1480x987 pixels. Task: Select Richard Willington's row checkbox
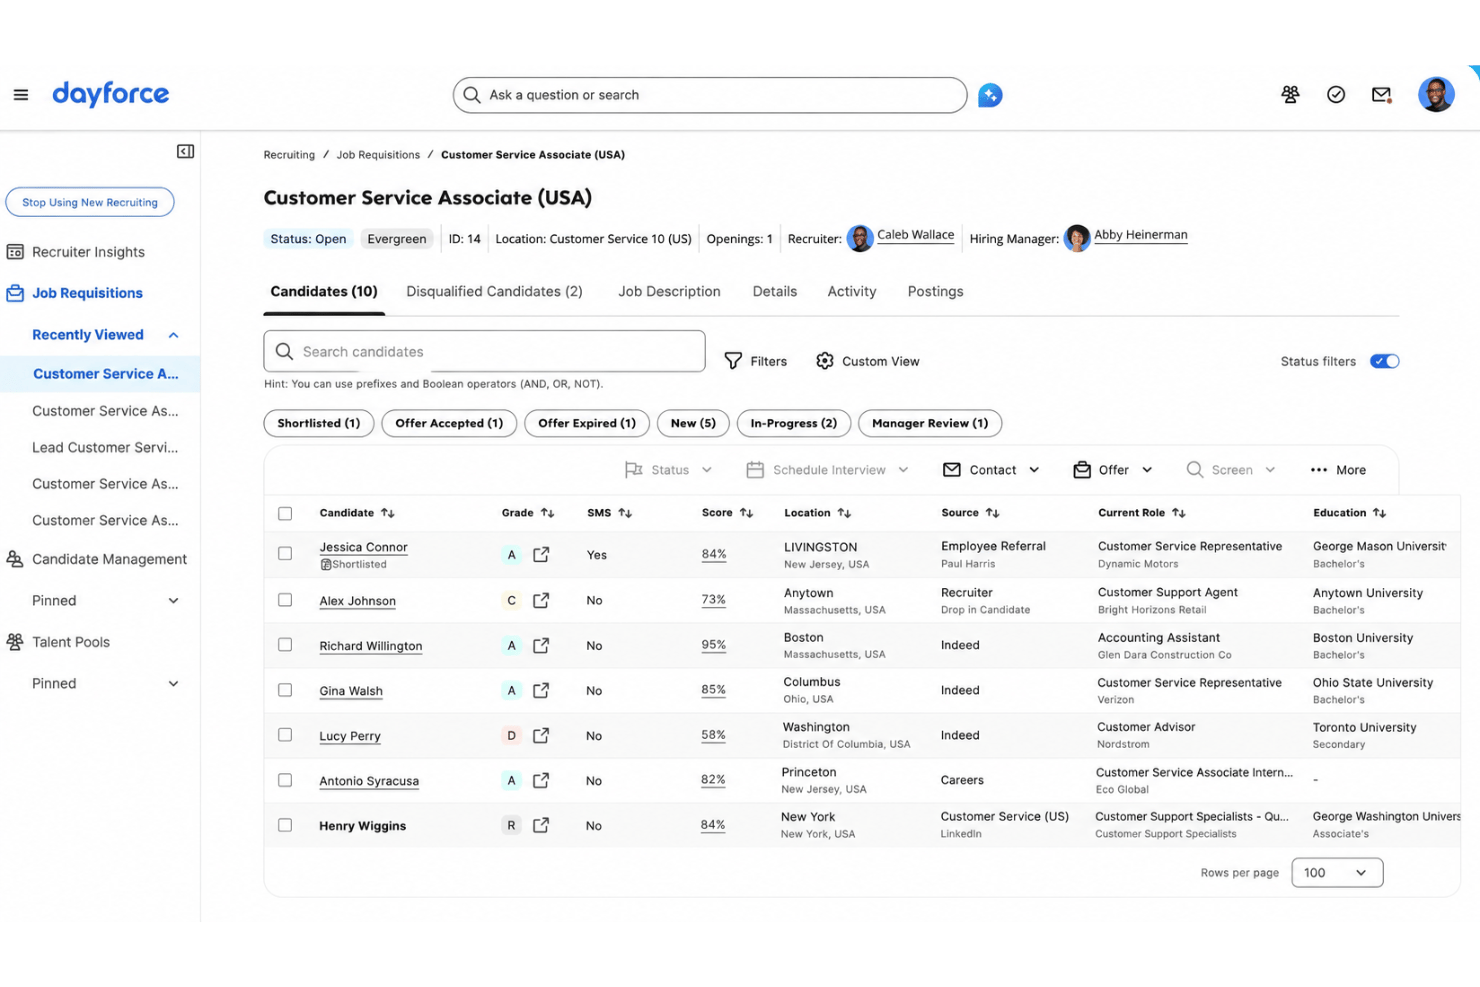(285, 645)
